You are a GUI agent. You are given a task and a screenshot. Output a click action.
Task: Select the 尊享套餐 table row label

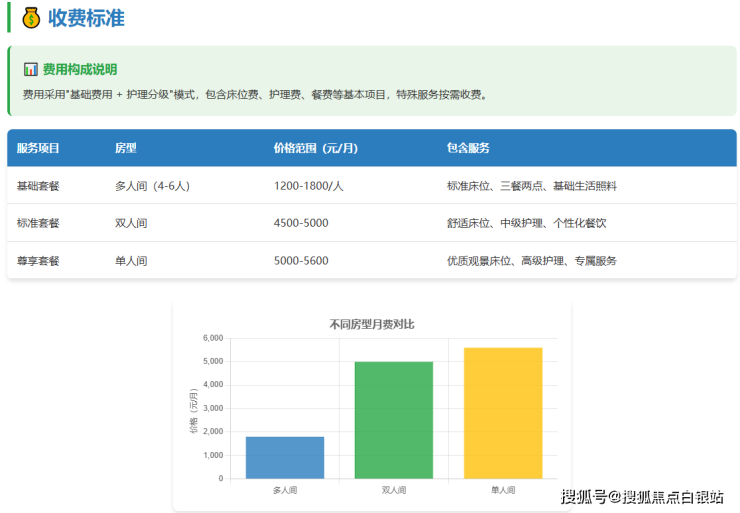pos(38,261)
